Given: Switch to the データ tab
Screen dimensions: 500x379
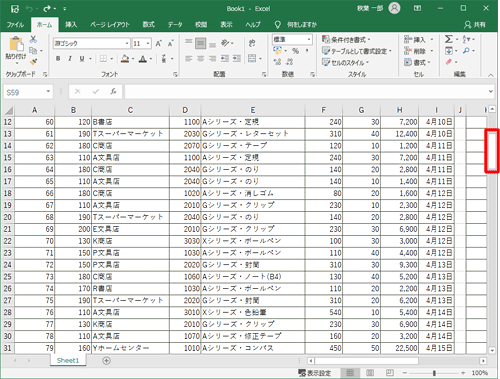Looking at the screenshot, I should (x=175, y=25).
